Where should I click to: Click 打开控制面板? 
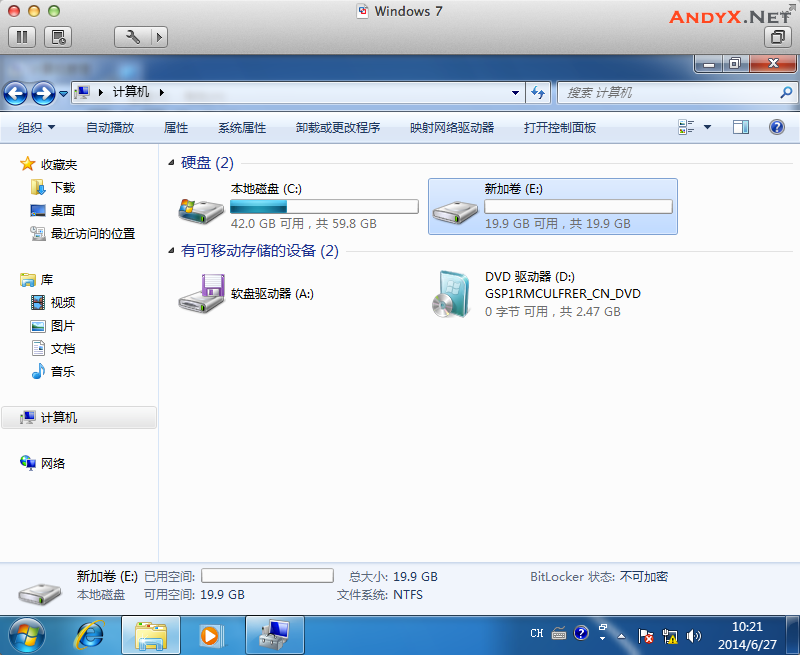click(x=560, y=128)
